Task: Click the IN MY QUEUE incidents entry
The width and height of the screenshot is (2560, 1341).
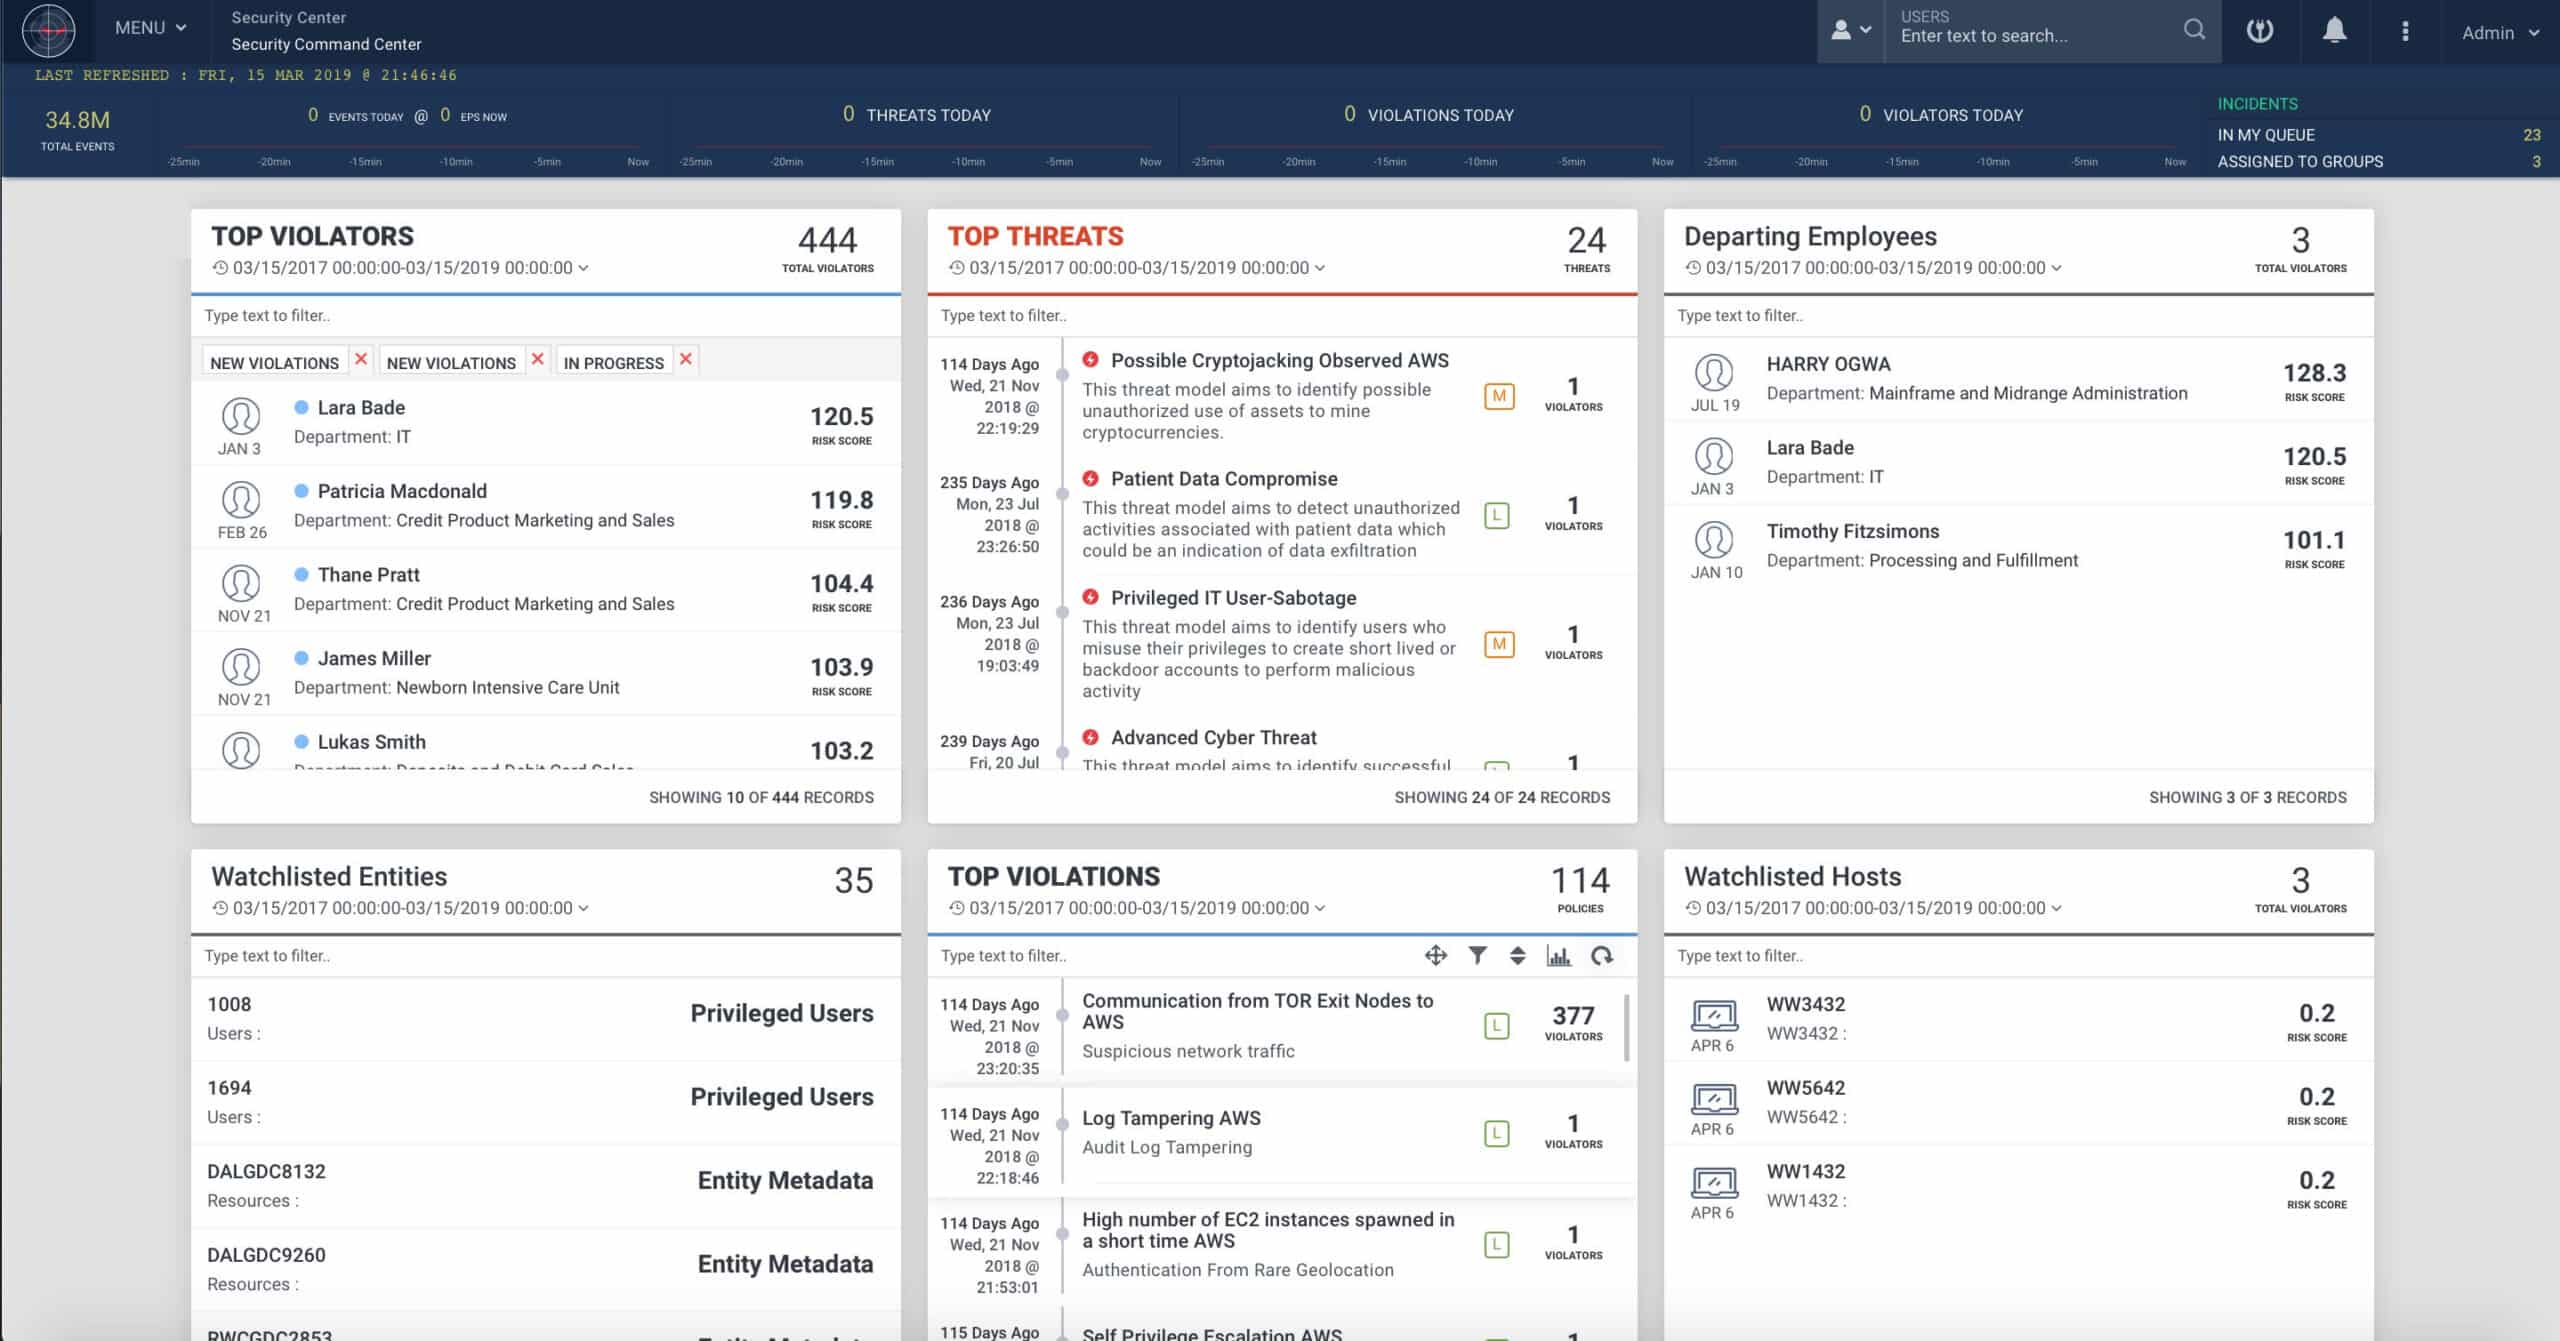Action: click(2379, 135)
